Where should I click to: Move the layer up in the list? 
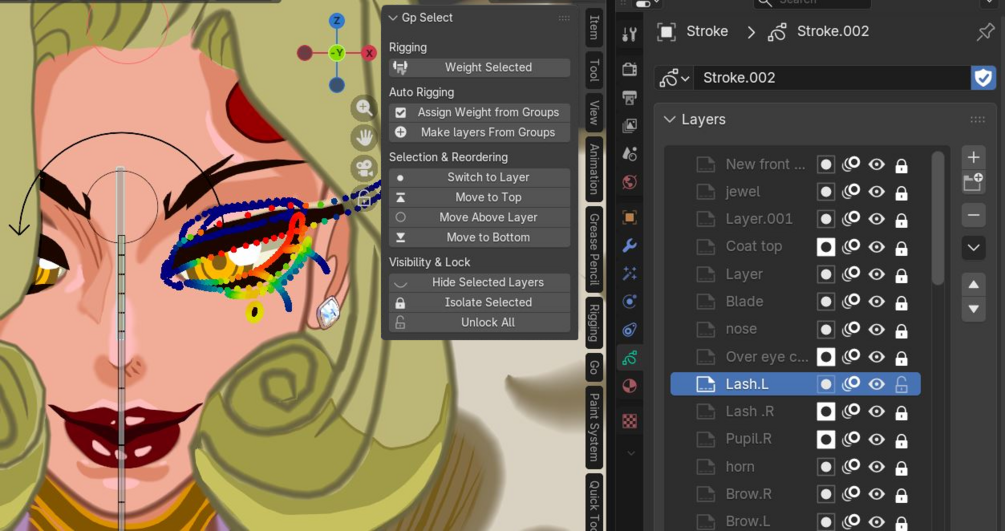click(973, 284)
